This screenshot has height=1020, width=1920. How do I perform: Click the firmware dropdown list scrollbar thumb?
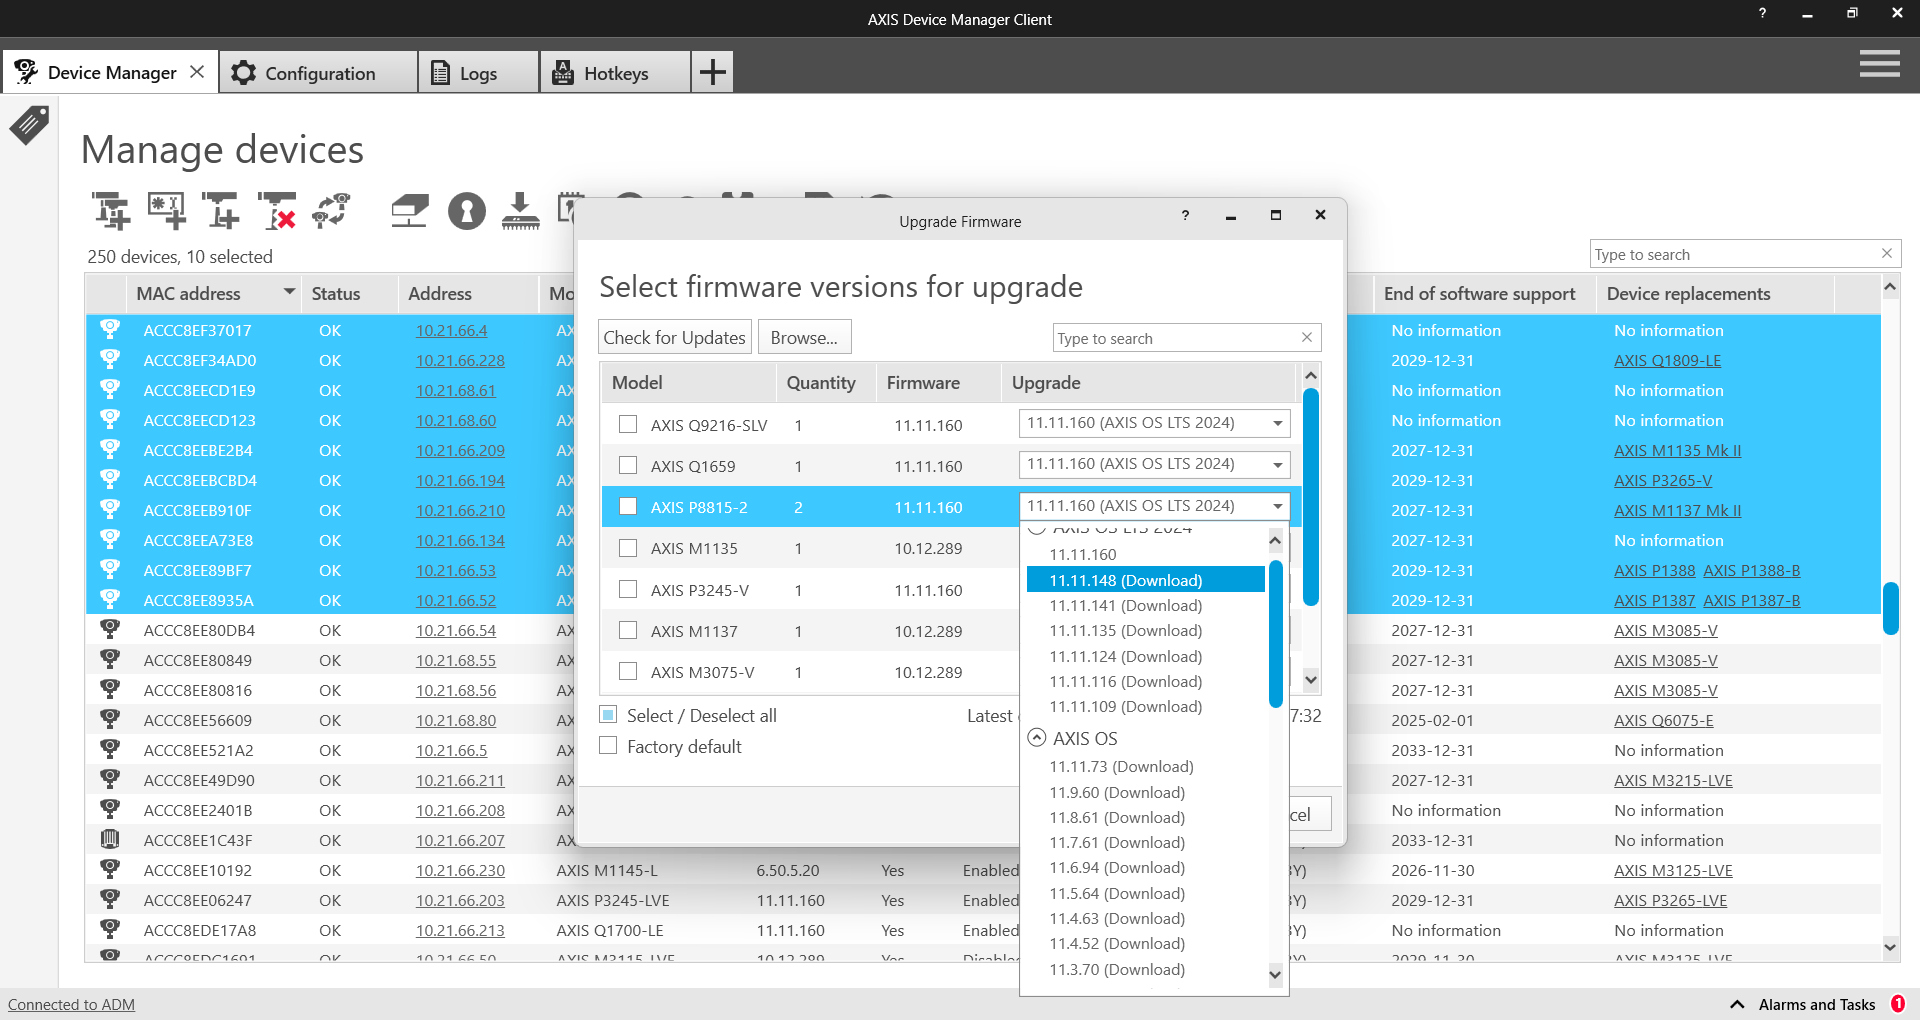click(x=1275, y=634)
